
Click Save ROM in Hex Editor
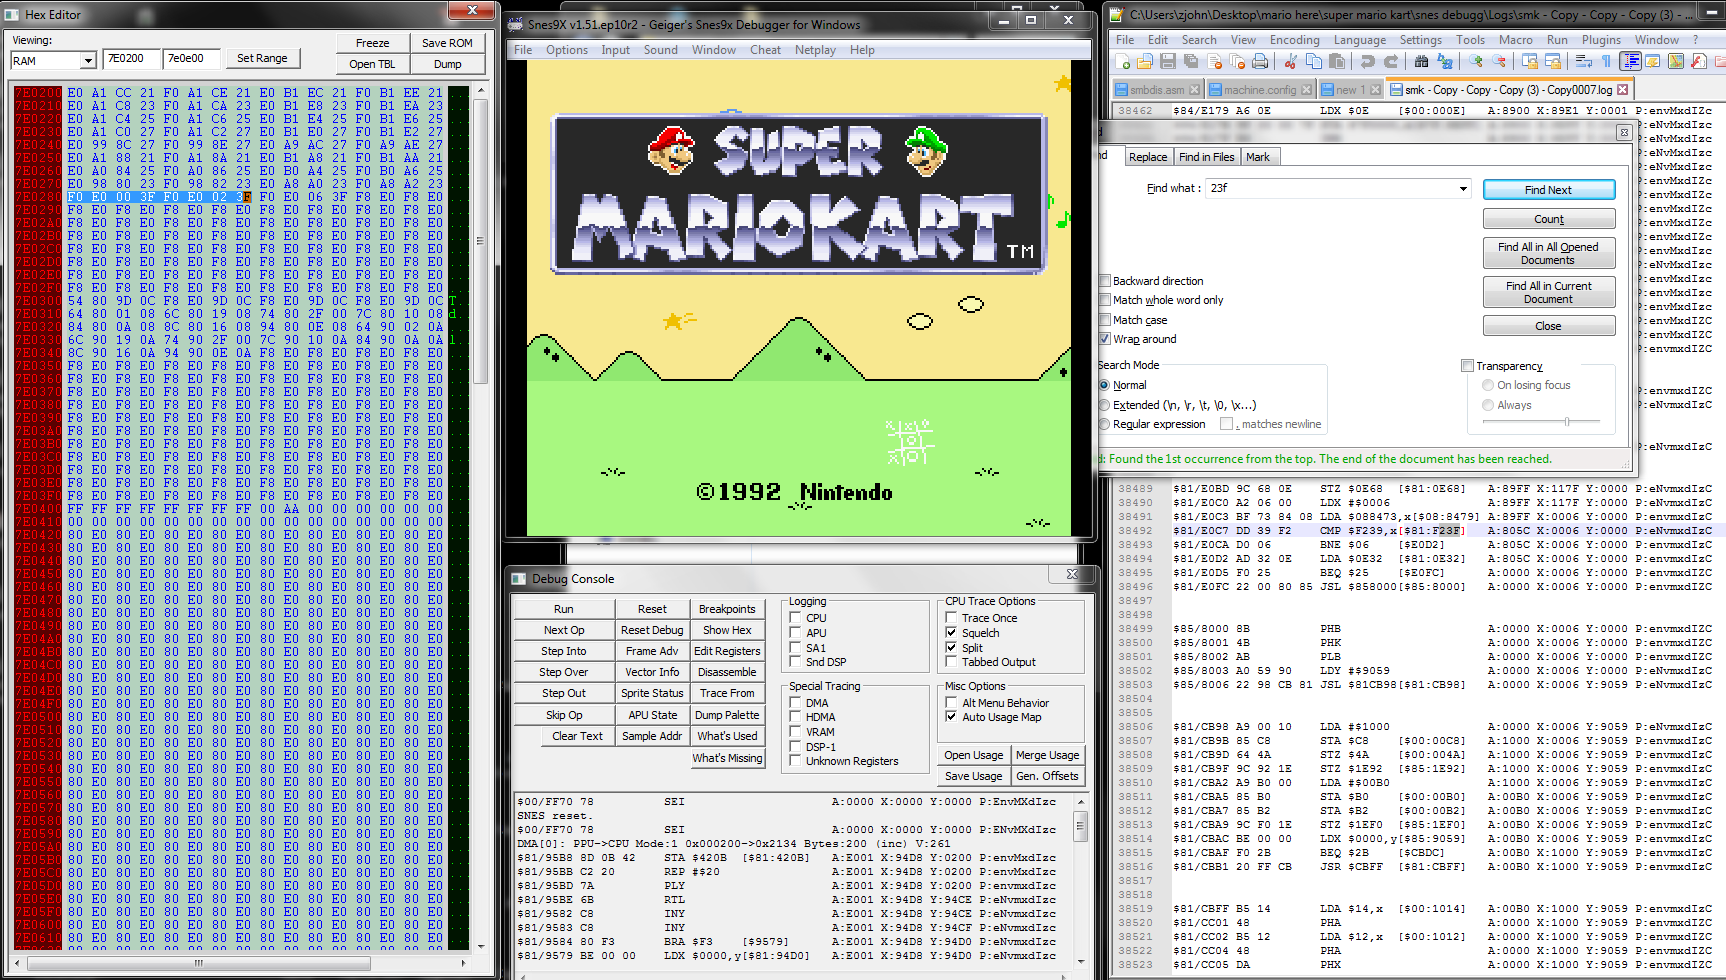click(447, 43)
